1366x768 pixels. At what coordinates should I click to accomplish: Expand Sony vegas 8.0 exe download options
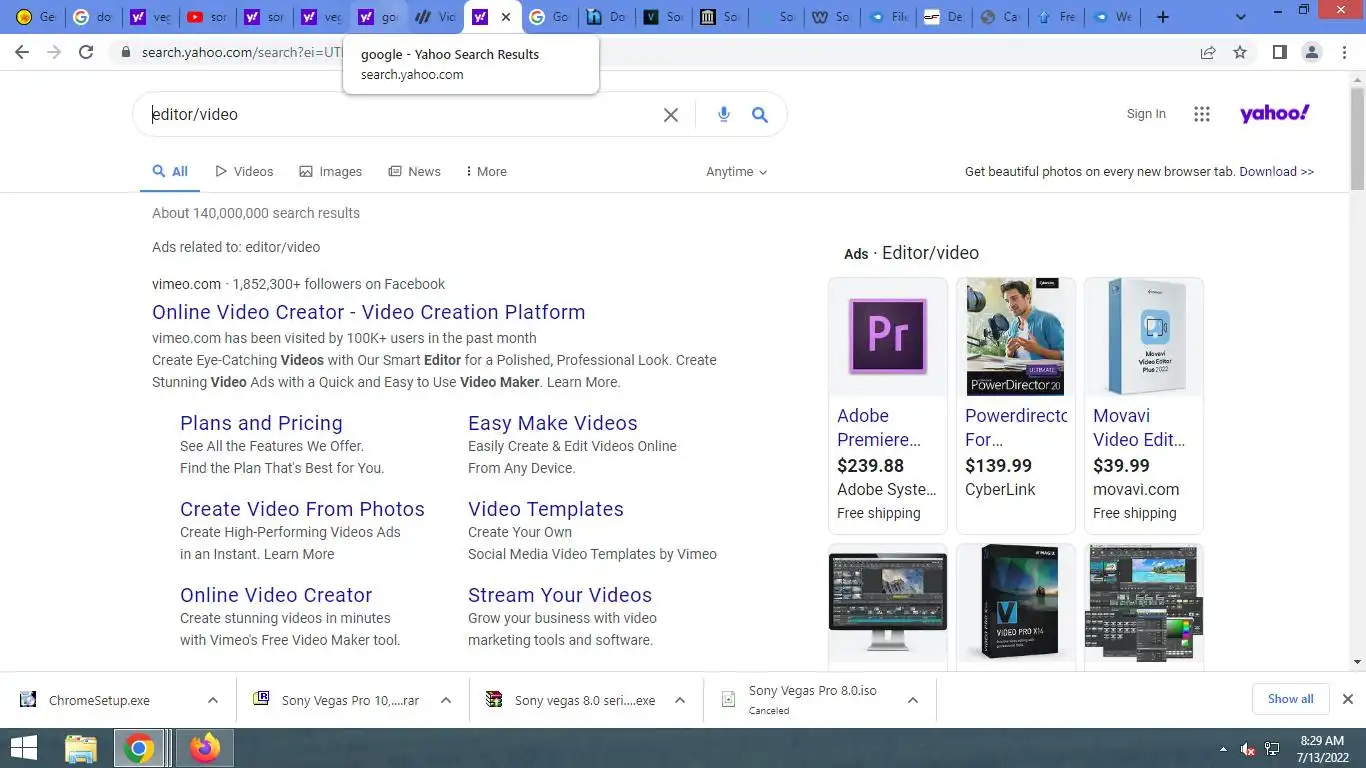click(x=680, y=700)
